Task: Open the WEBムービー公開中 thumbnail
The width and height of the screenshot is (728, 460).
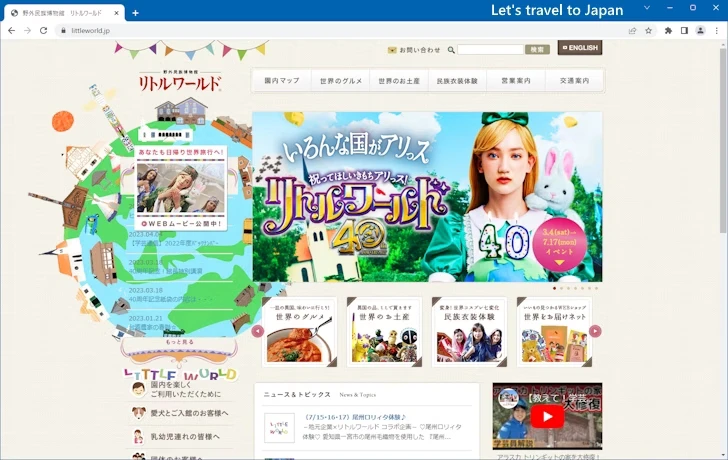Action: (x=181, y=188)
